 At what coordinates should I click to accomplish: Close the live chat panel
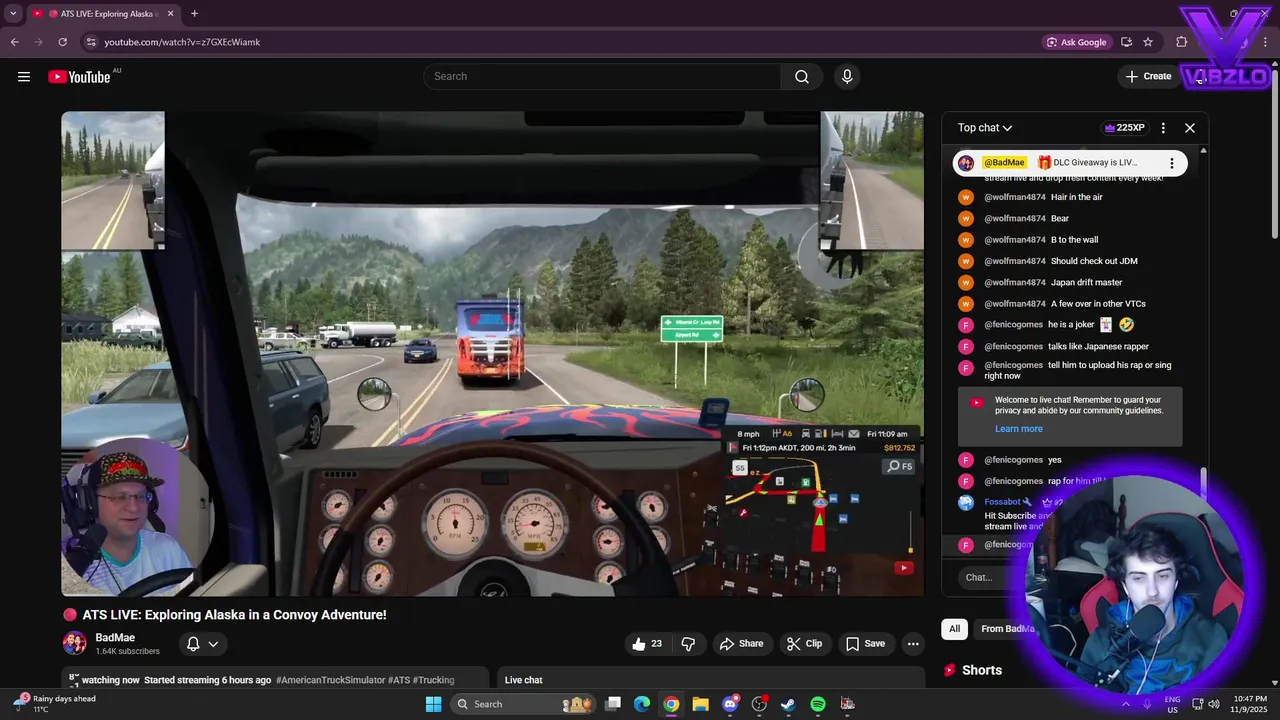[x=1190, y=128]
